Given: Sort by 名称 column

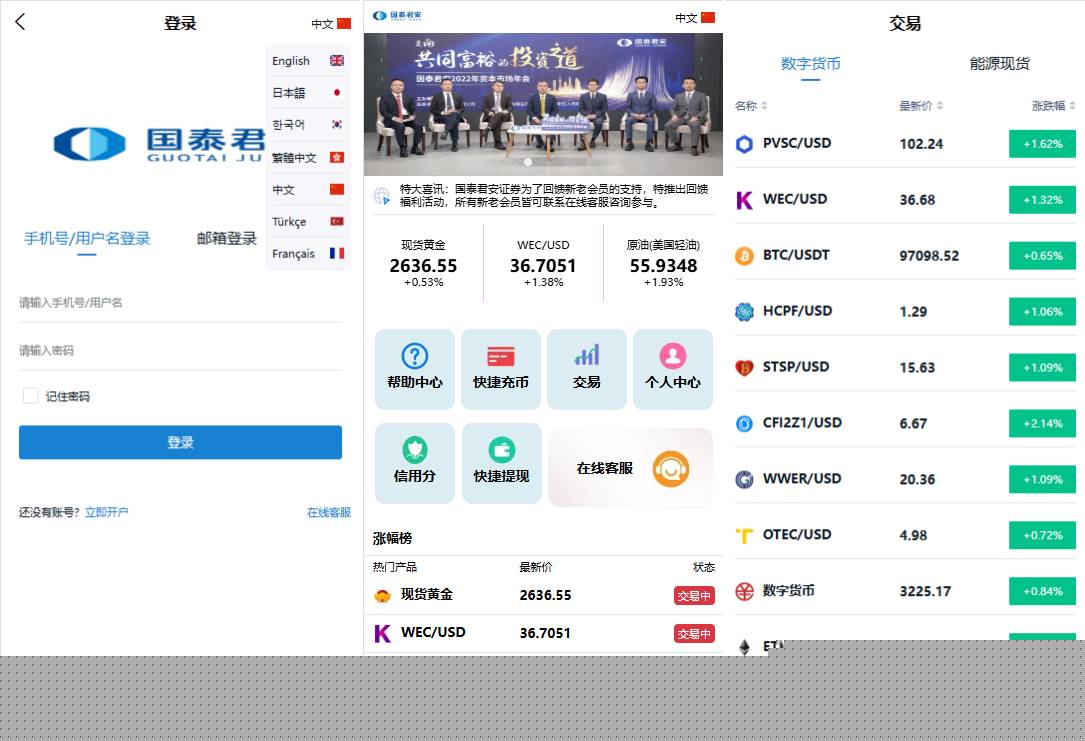Looking at the screenshot, I should point(751,106).
